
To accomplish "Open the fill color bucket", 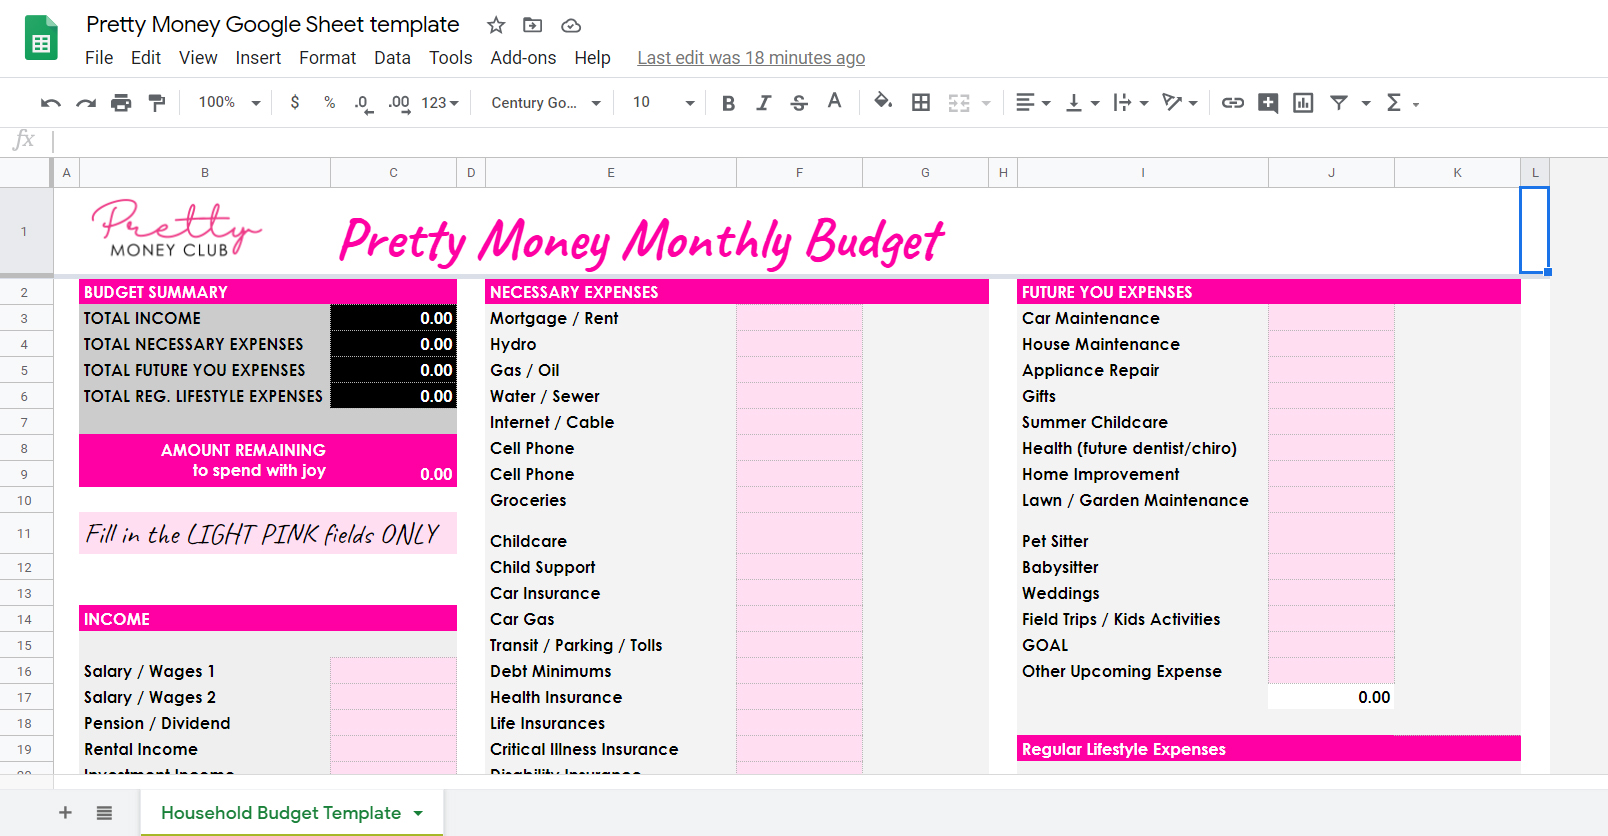I will [x=882, y=102].
